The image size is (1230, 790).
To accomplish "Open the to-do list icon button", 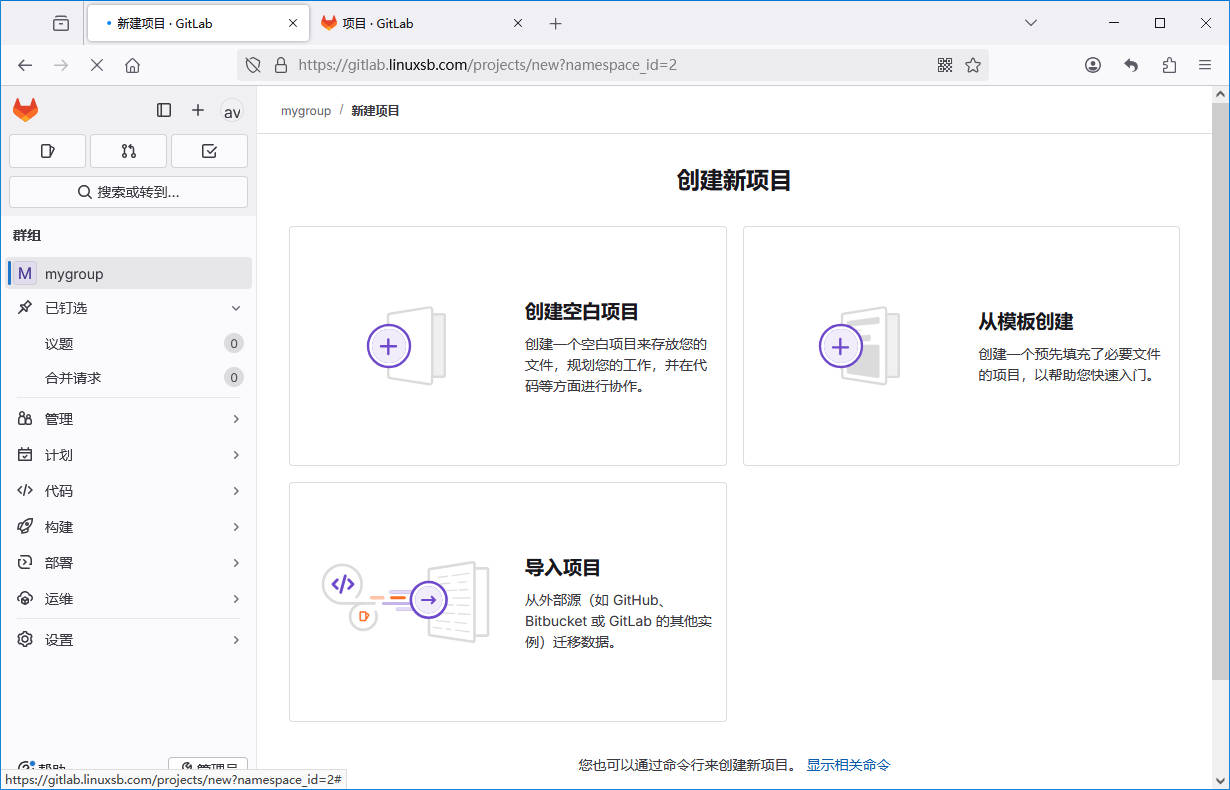I will [209, 151].
